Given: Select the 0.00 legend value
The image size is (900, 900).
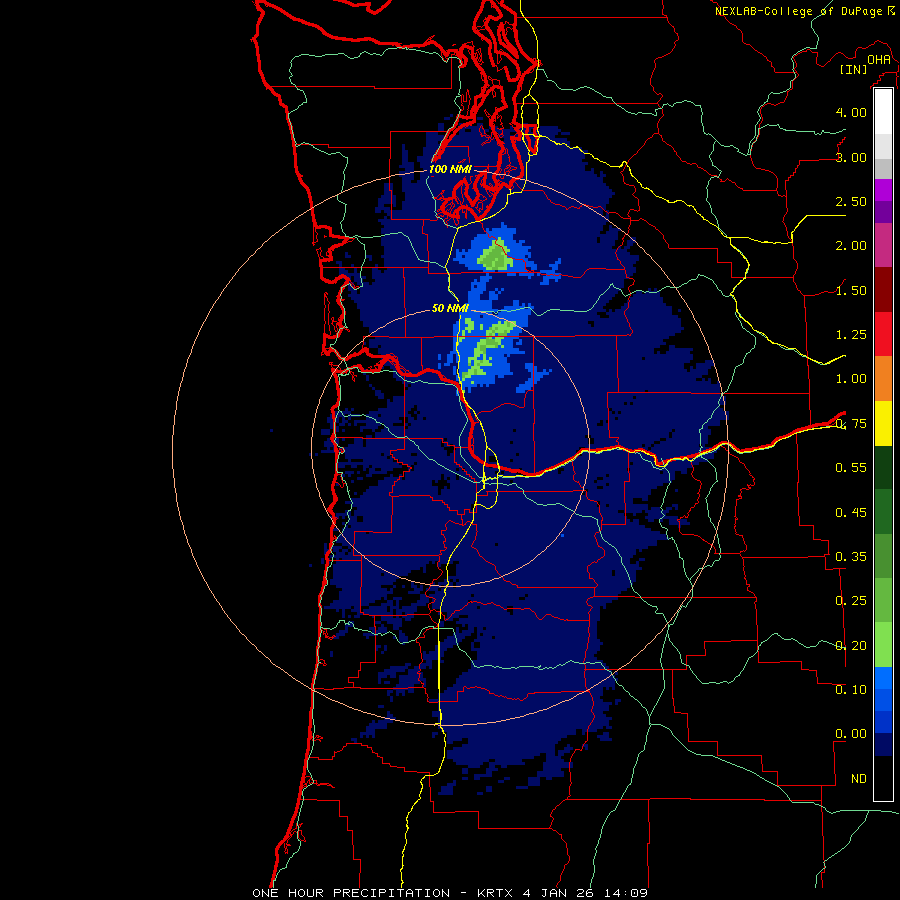Looking at the screenshot, I should click(x=851, y=734).
